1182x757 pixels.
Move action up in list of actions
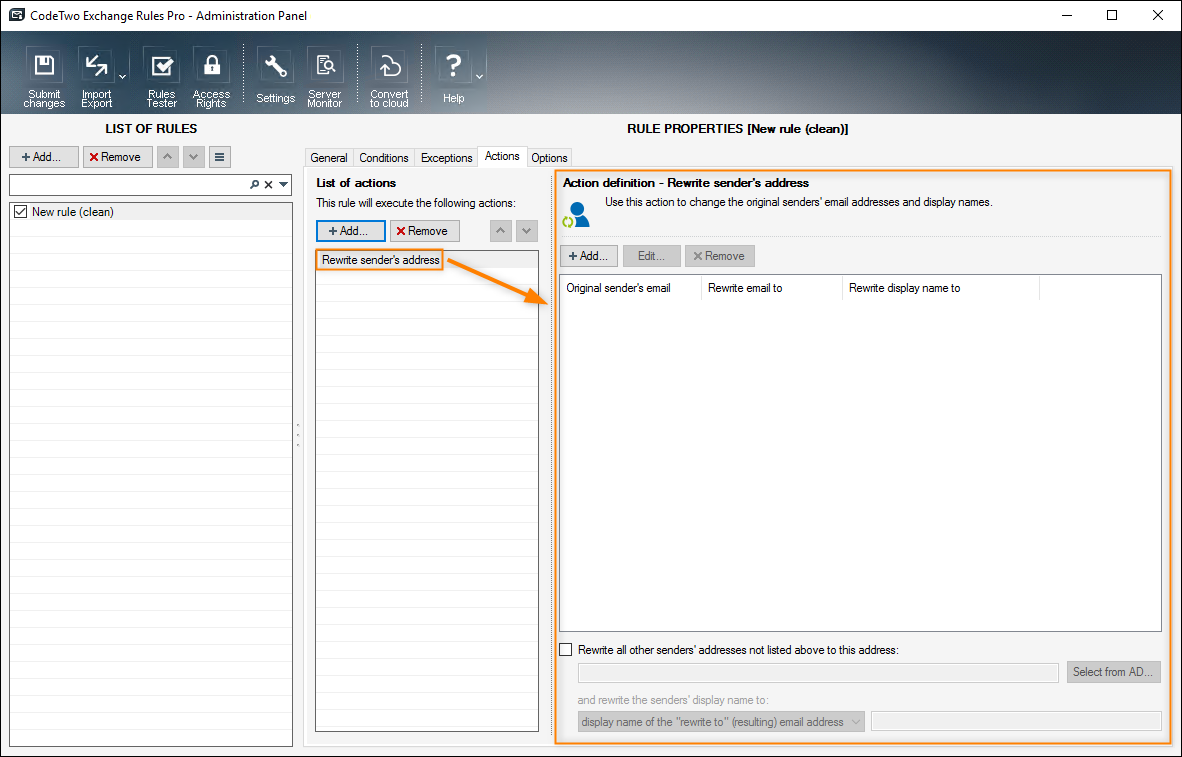(501, 231)
